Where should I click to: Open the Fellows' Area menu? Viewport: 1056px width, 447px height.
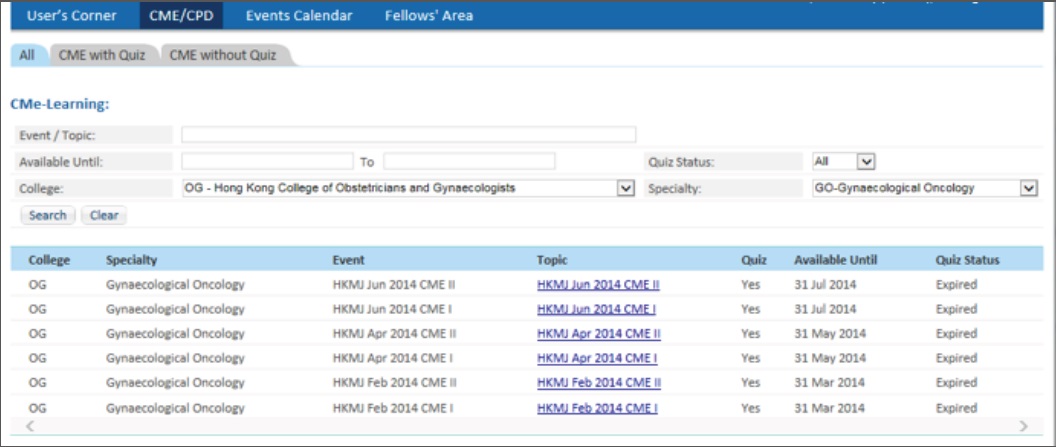coord(429,15)
